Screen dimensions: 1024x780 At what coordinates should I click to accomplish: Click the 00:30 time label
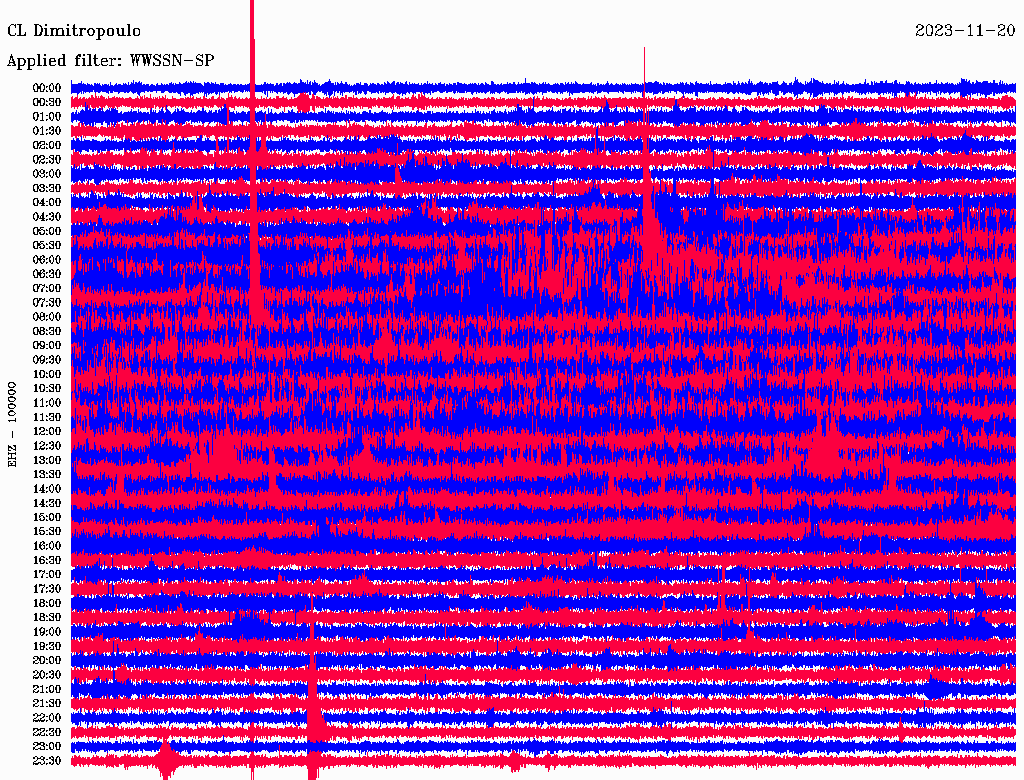47,102
